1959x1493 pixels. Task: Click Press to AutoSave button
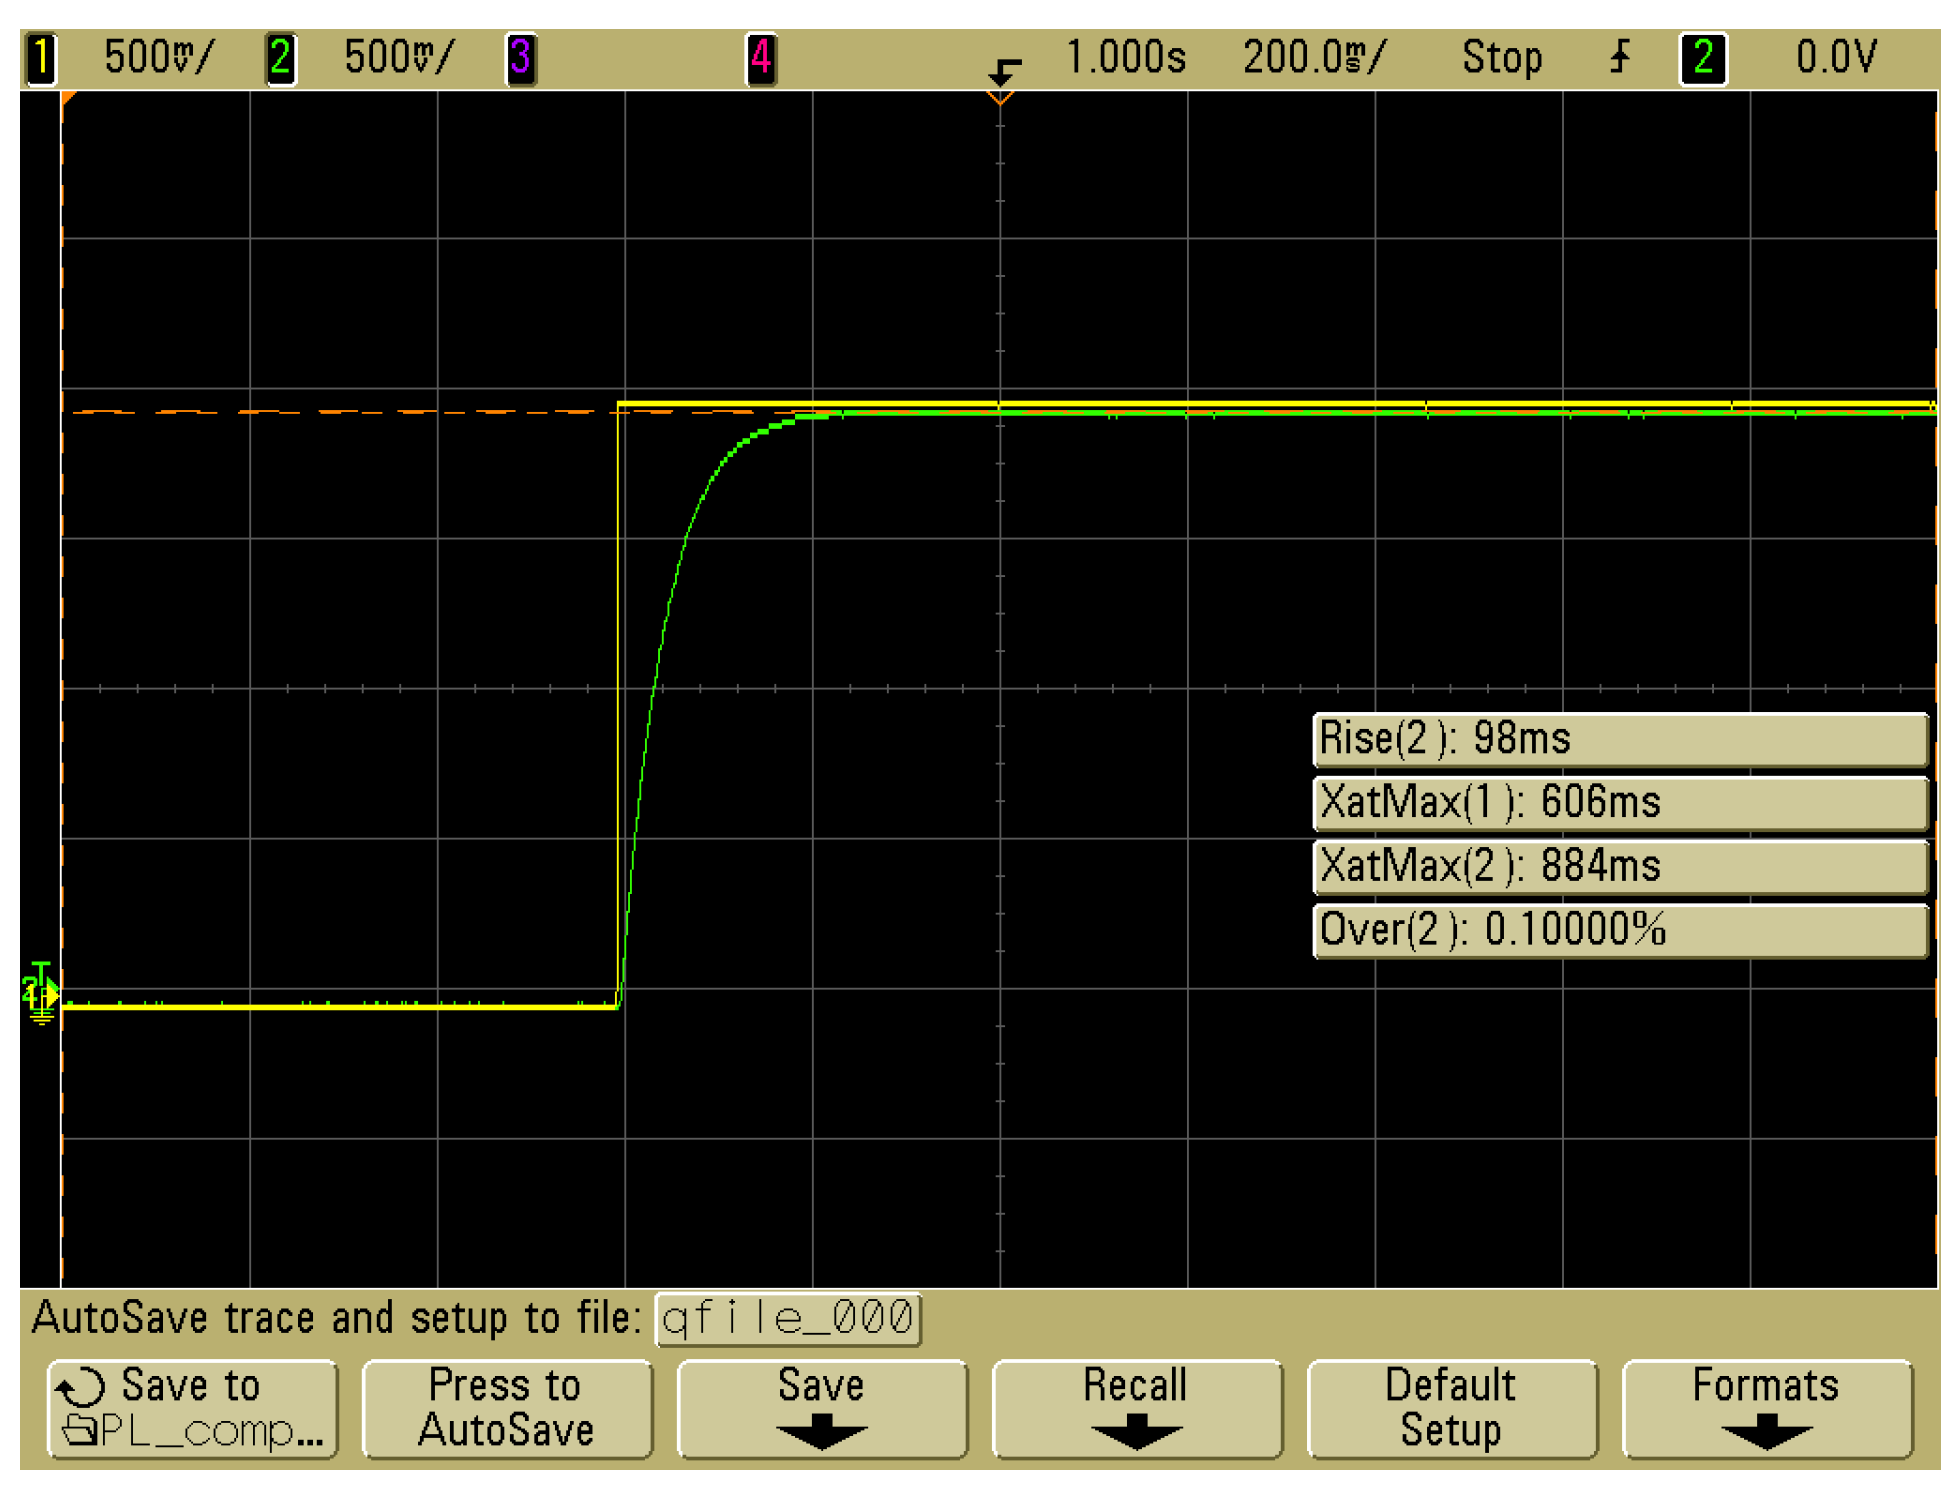(506, 1409)
